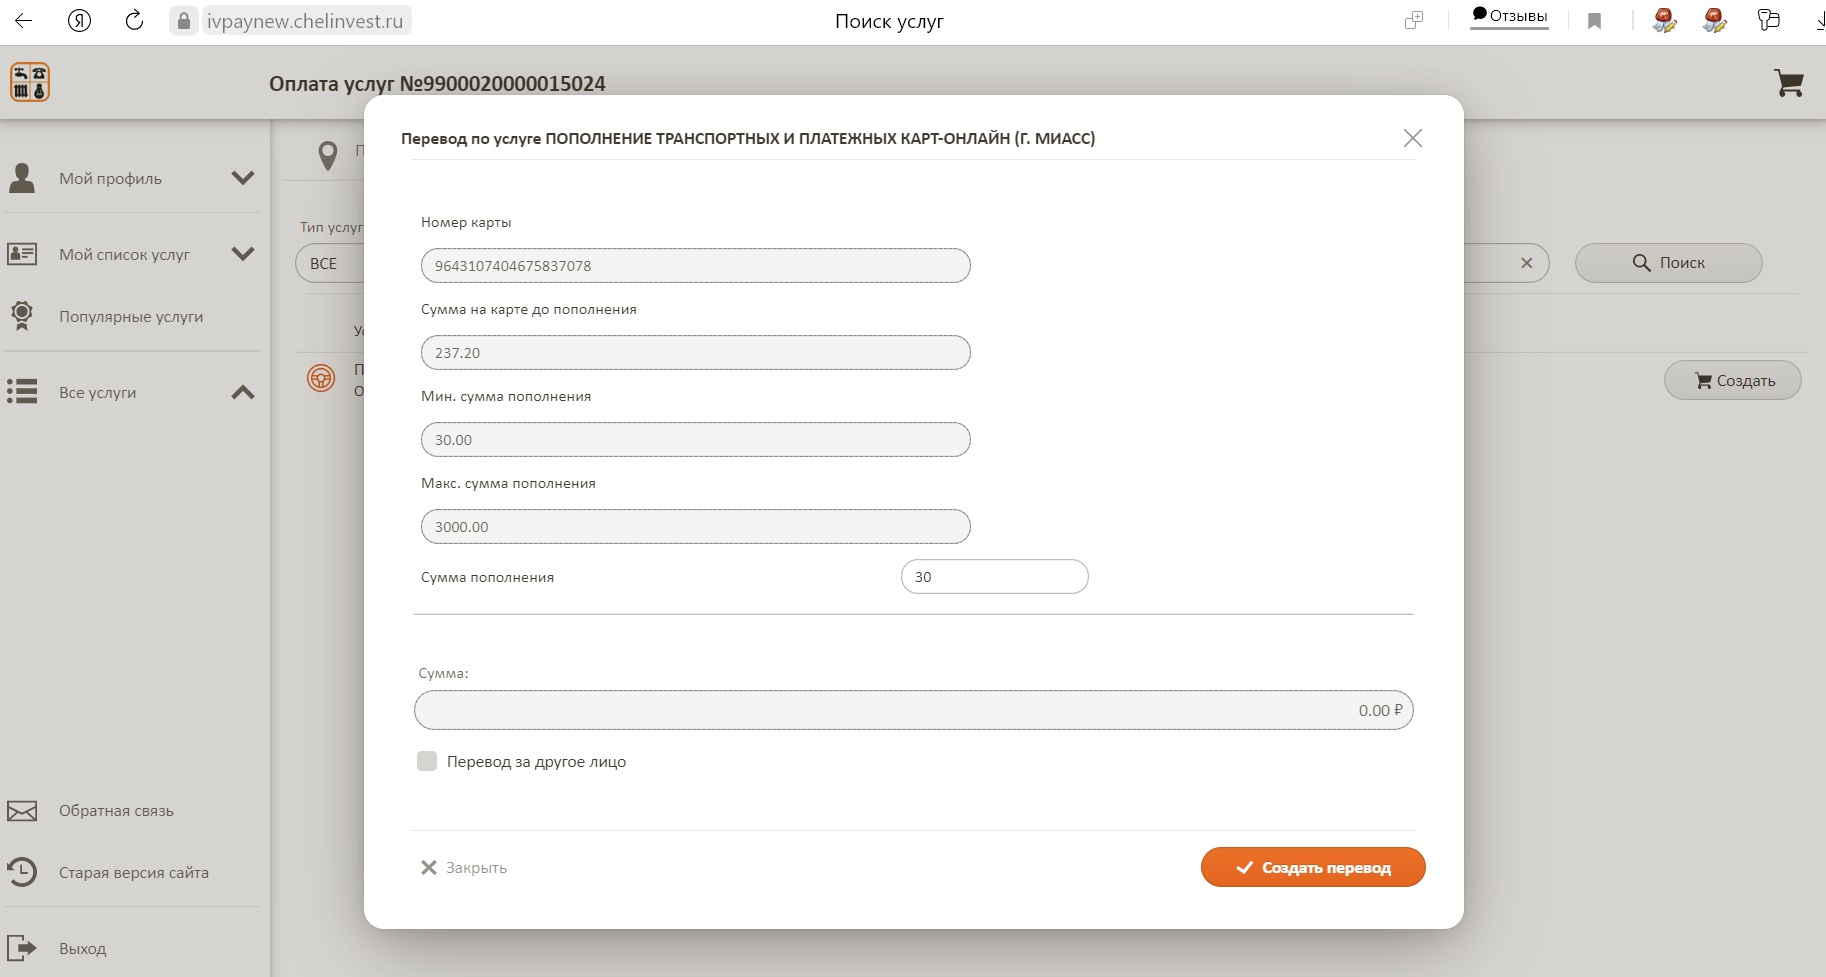Click the Создать перевод button
This screenshot has height=977, width=1826.
click(1313, 867)
